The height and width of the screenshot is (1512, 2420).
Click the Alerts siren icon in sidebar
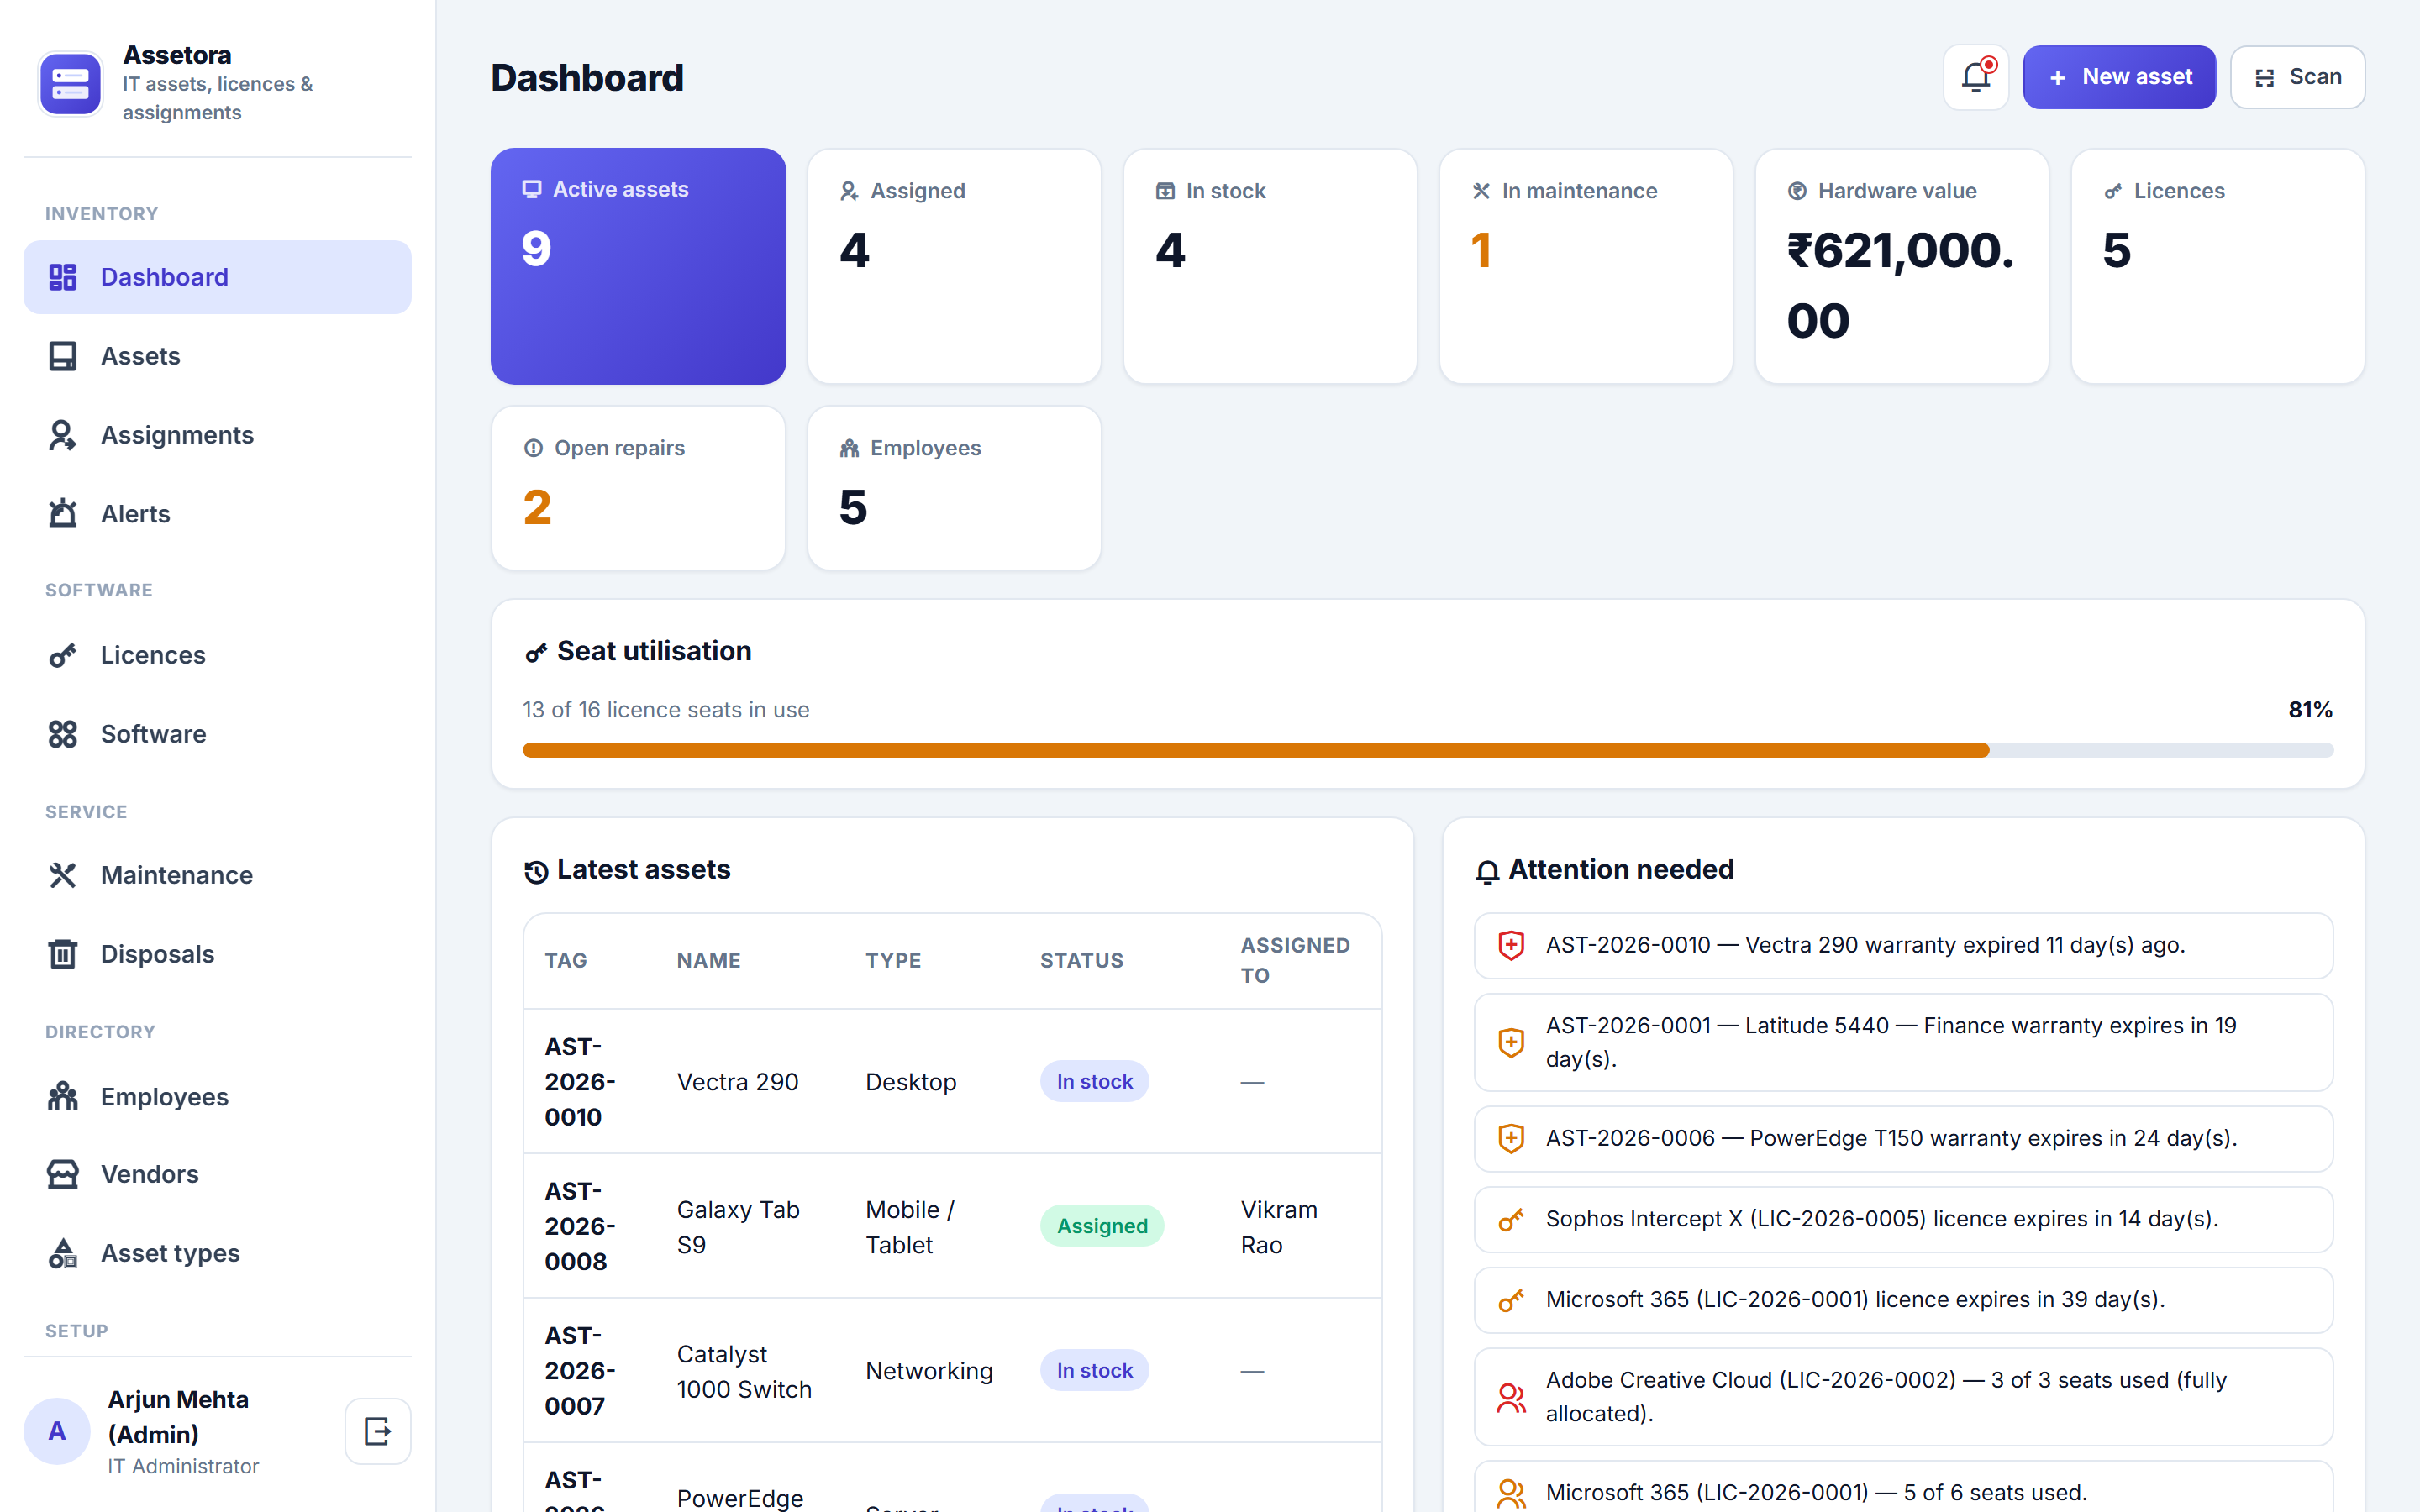(63, 514)
